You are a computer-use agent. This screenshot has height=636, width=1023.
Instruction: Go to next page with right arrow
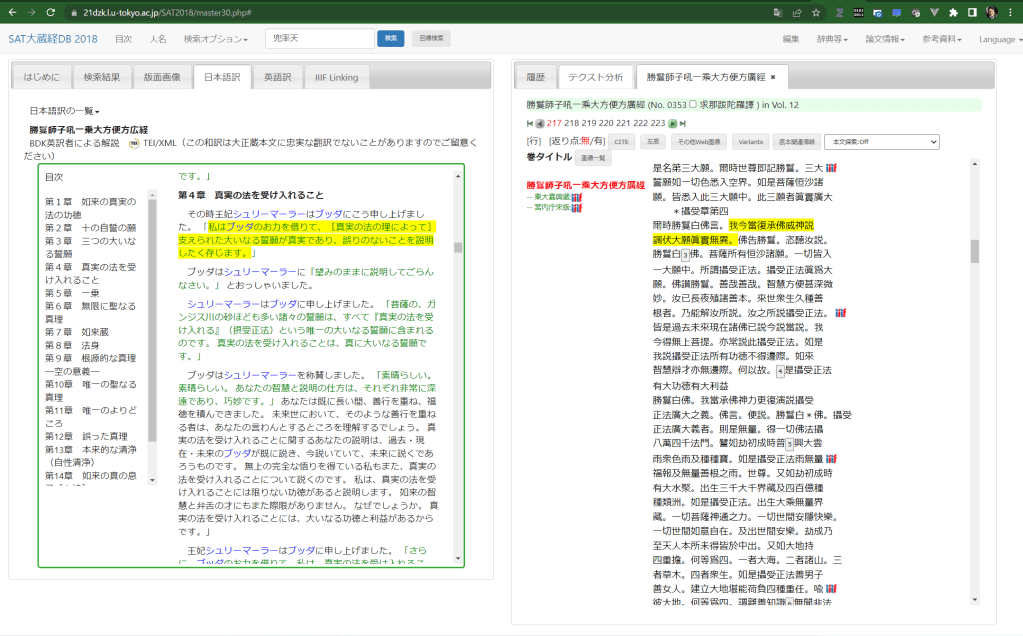click(x=673, y=123)
